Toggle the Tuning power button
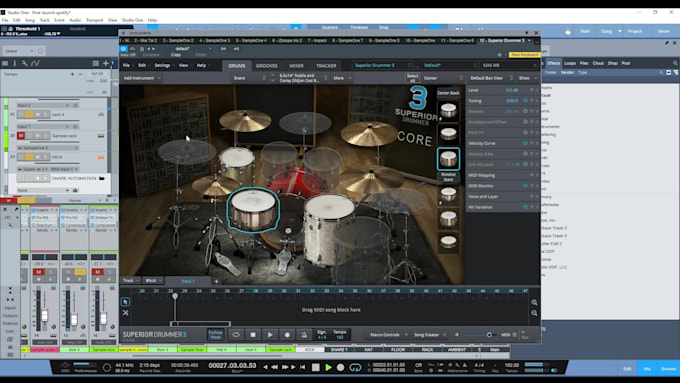Image resolution: width=680 pixels, height=383 pixels. pyautogui.click(x=525, y=101)
